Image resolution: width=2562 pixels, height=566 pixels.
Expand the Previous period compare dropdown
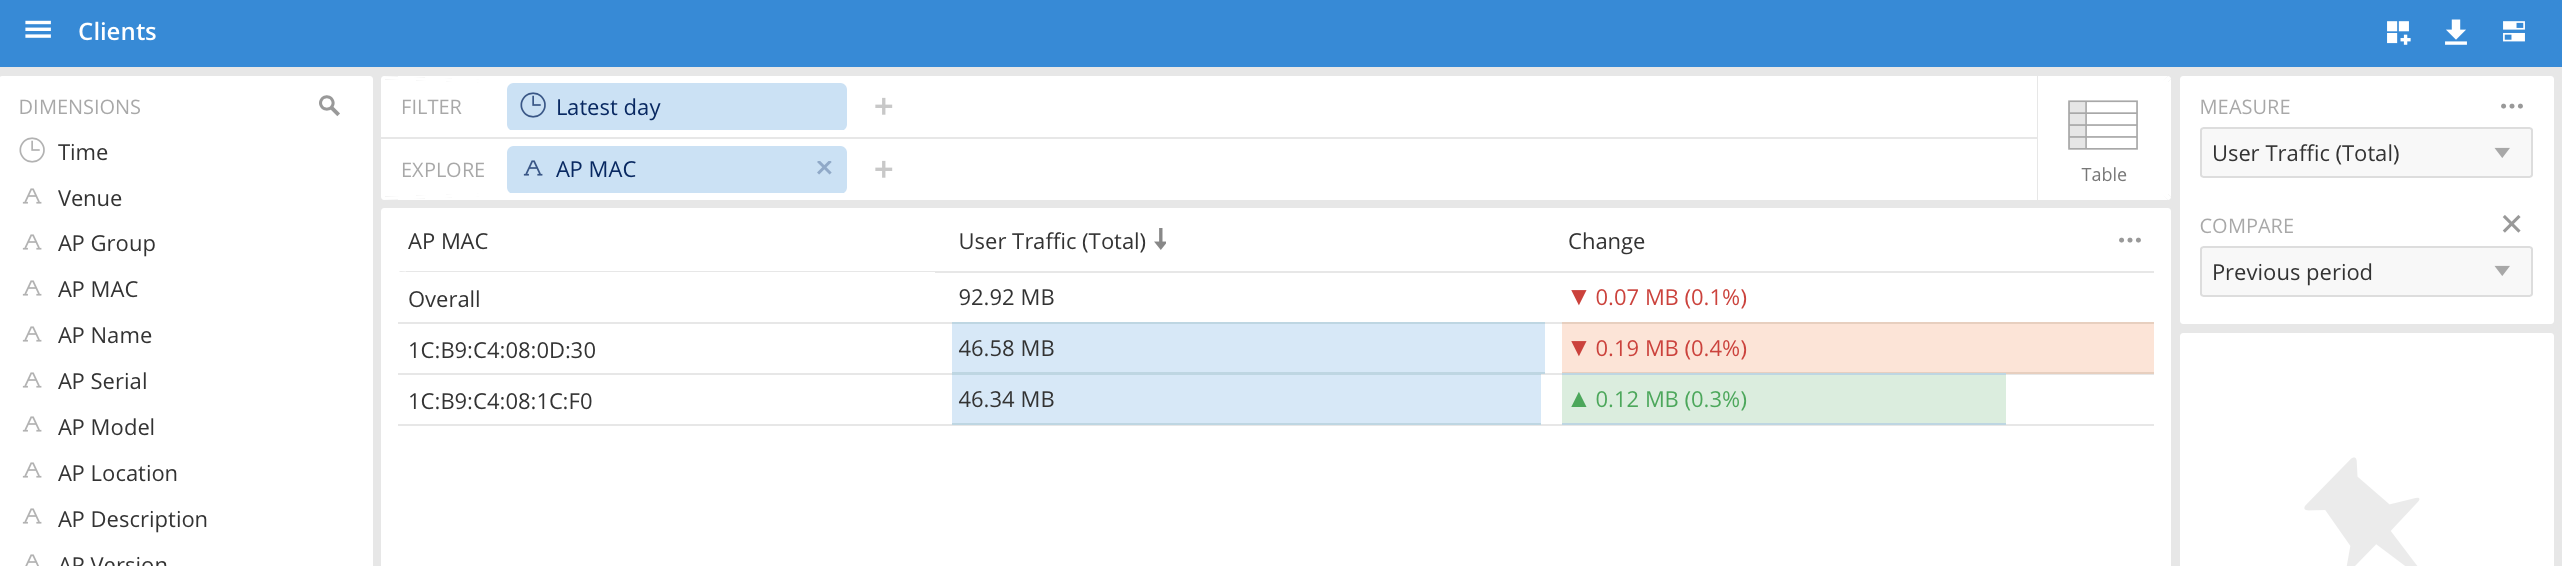pos(2365,272)
